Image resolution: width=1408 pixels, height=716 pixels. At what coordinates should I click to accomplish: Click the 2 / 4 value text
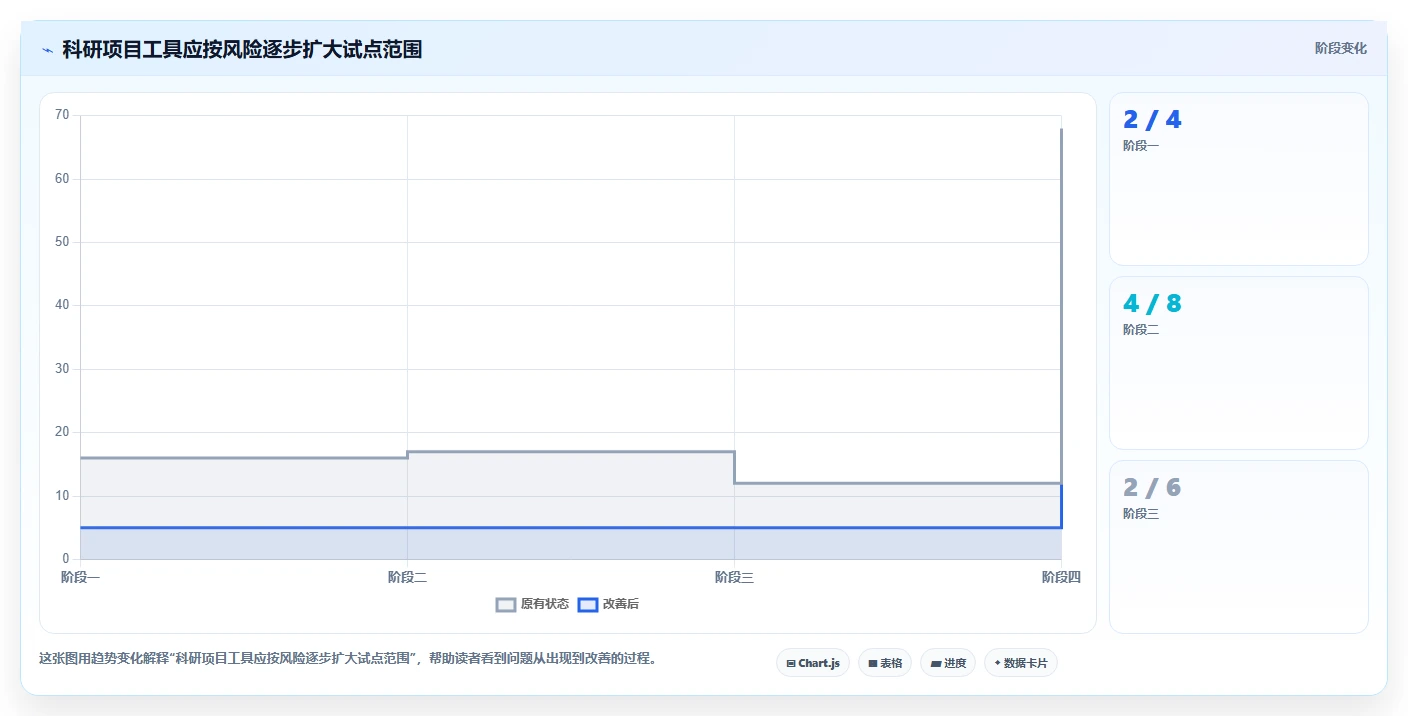tap(1152, 119)
